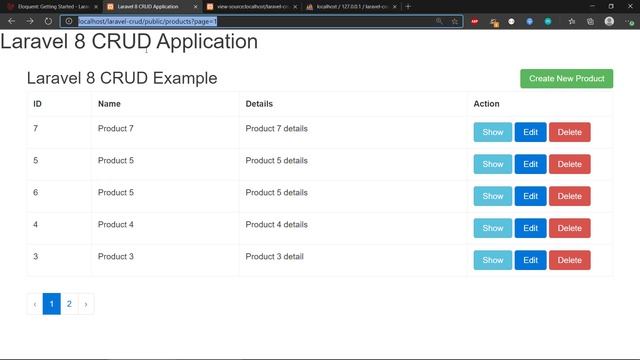Go forward in browser history
Screen dimensions: 640x360
(x=30, y=21)
